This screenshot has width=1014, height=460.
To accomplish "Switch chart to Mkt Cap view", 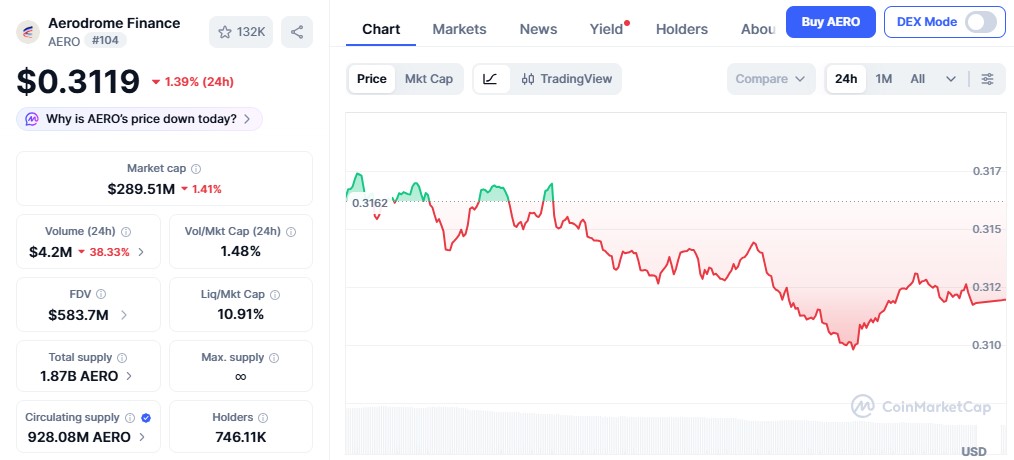I will tap(429, 79).
